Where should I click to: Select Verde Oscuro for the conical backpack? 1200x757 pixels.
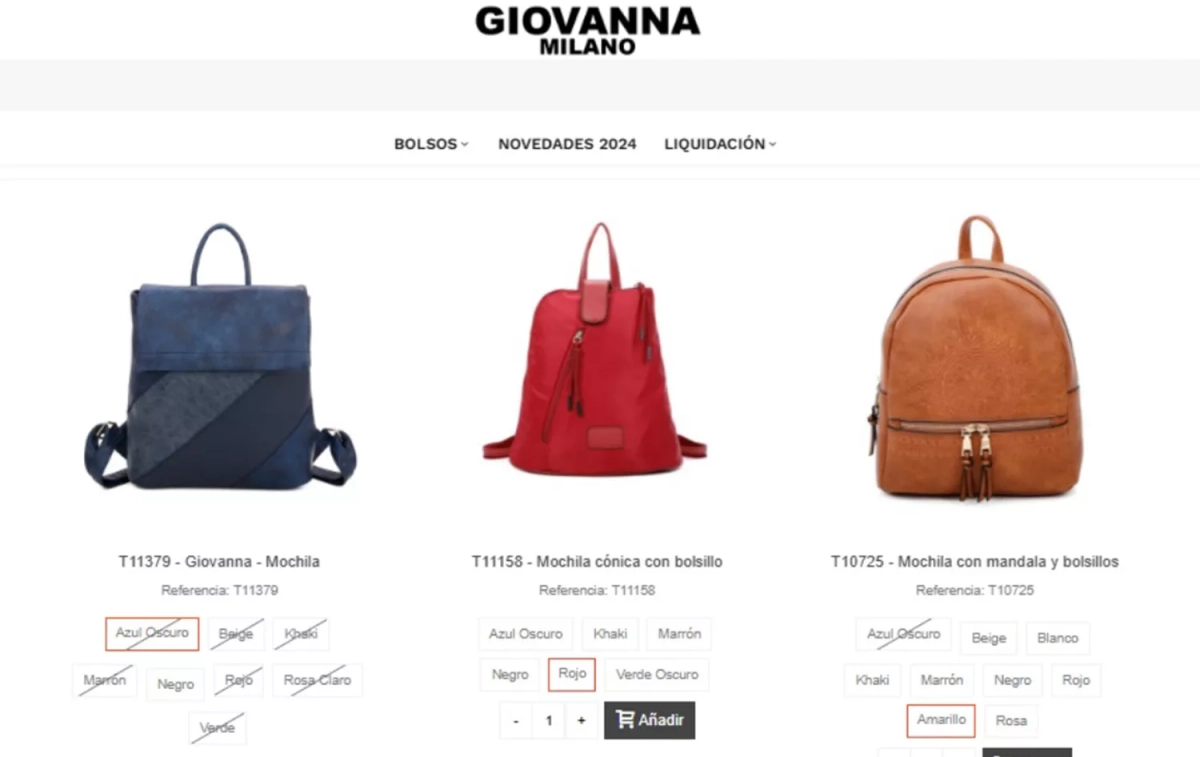pos(657,674)
